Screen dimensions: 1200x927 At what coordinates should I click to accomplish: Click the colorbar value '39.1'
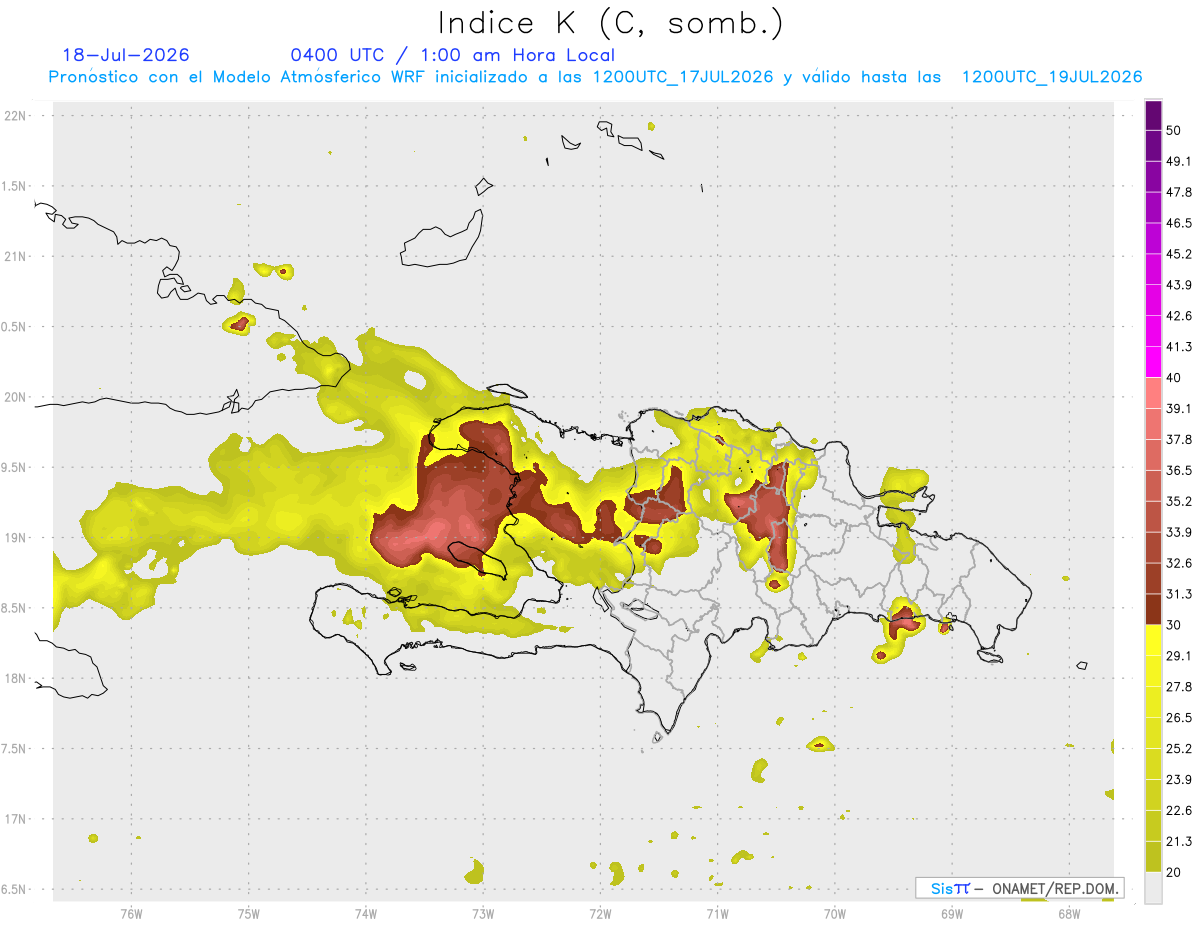click(1178, 409)
